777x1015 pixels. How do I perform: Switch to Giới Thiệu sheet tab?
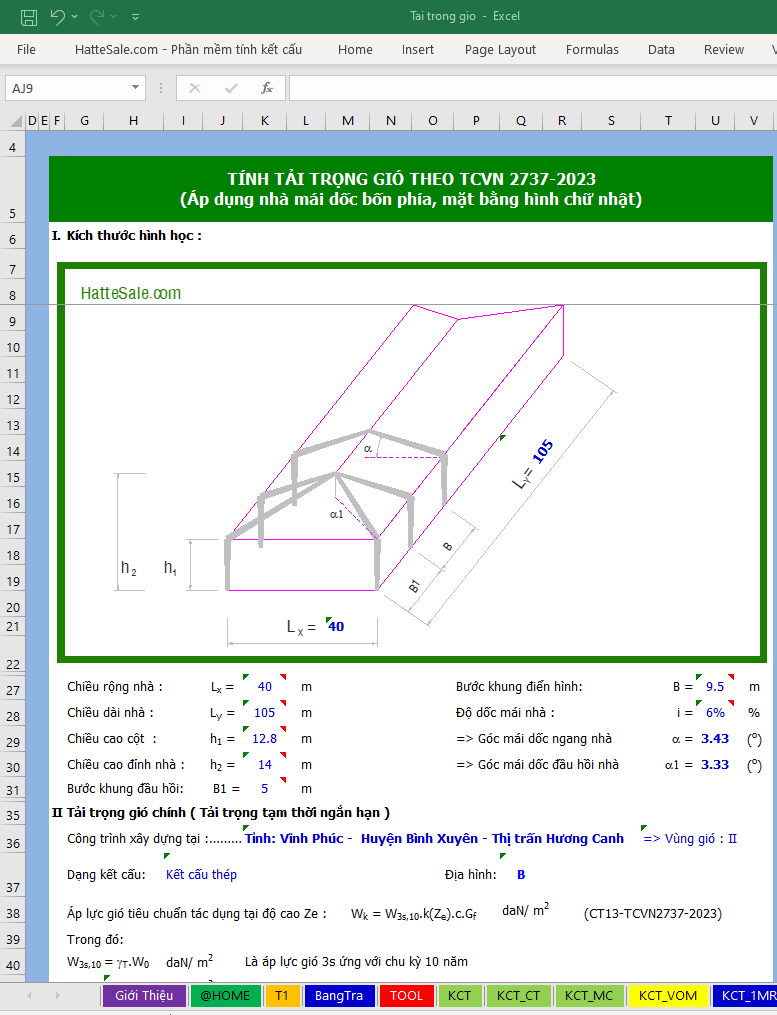pos(144,996)
